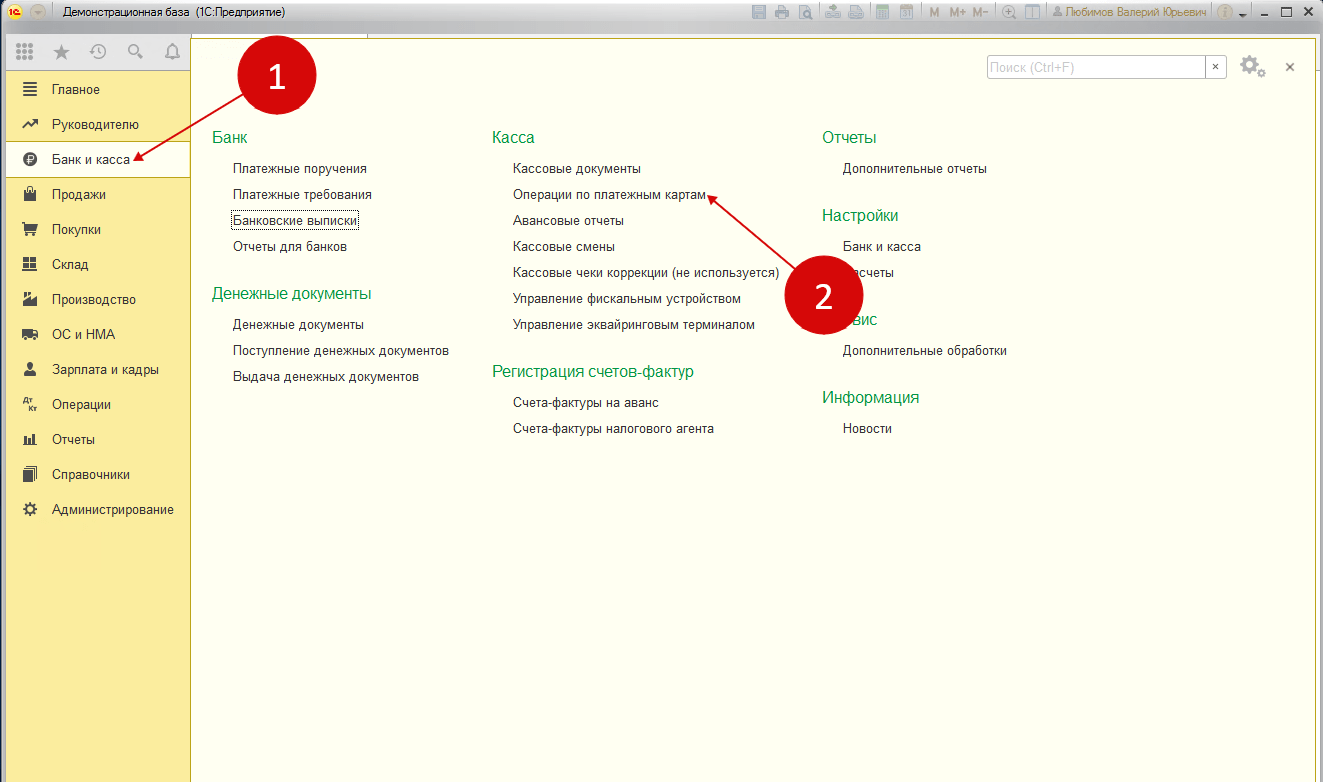Open the Отчеты sidebar section
This screenshot has width=1323, height=782.
point(98,440)
